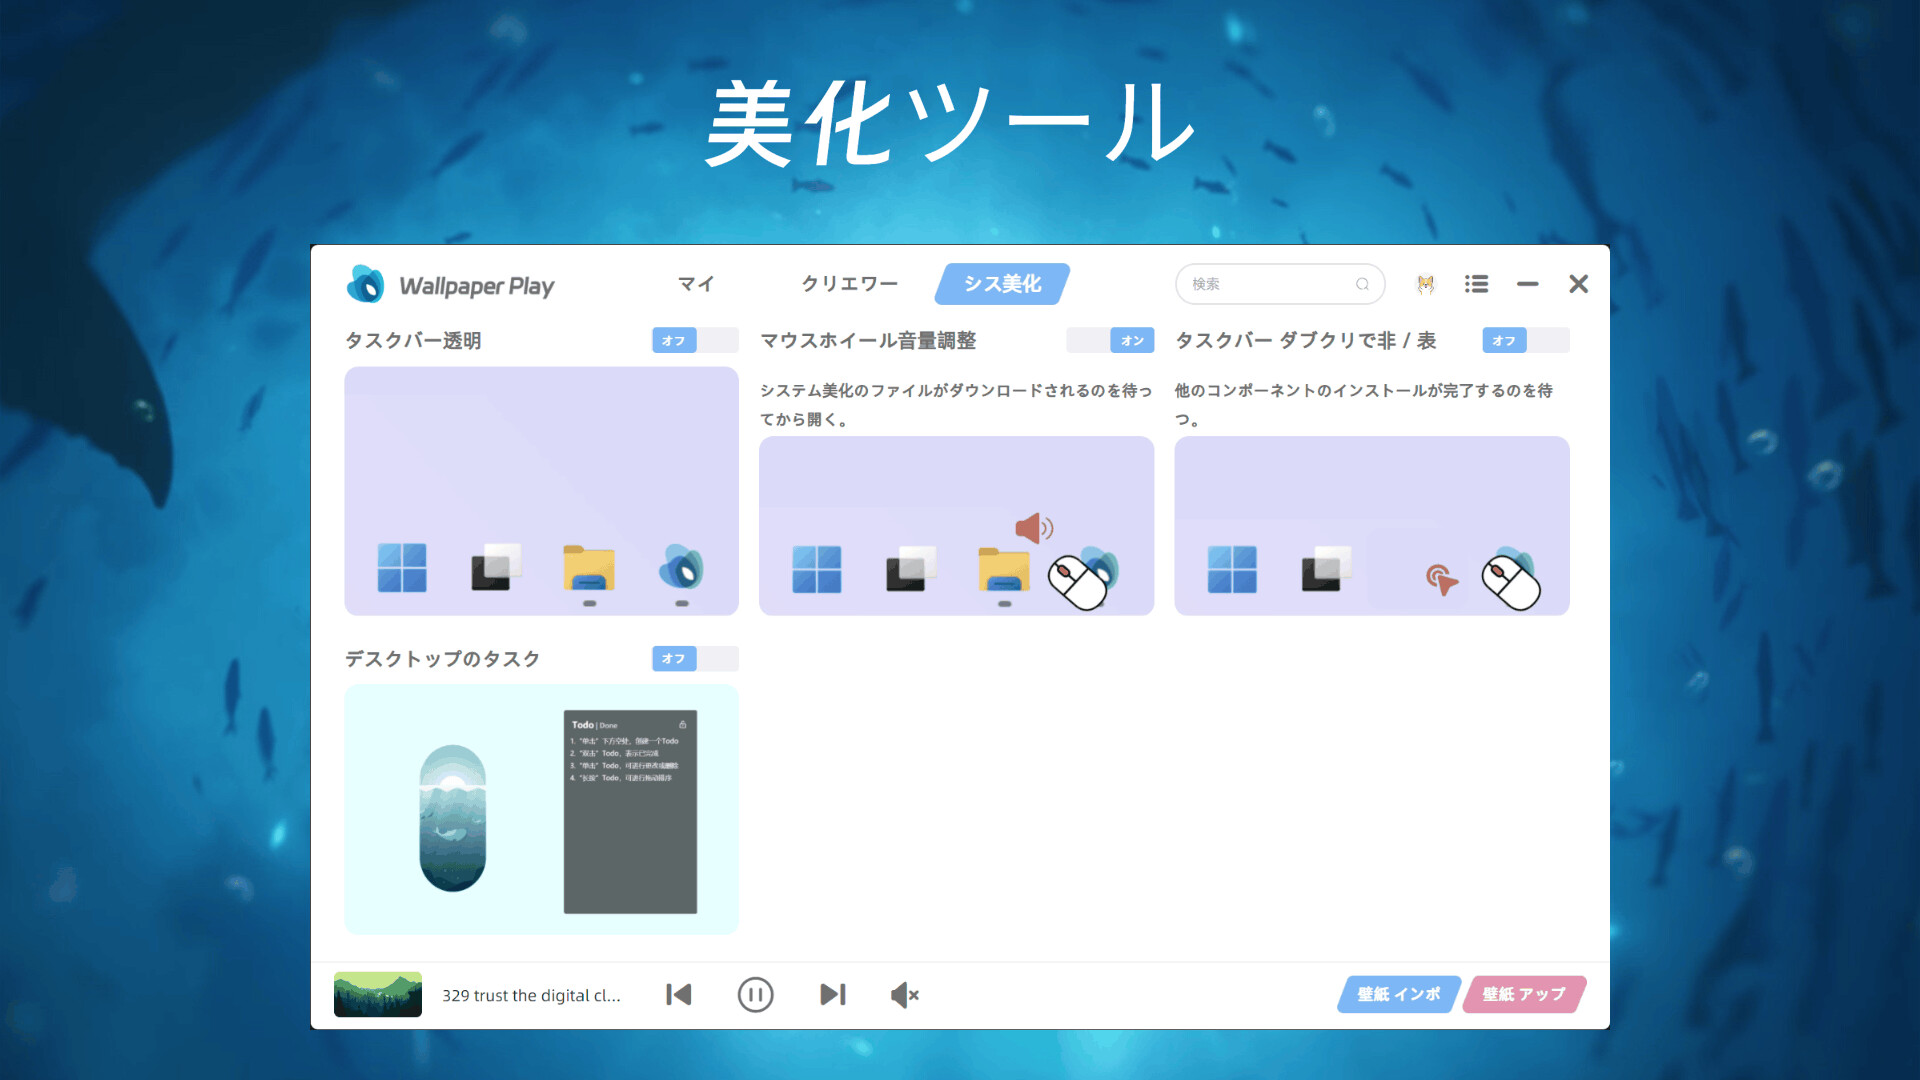Open the user avatar profile icon

tap(1425, 284)
